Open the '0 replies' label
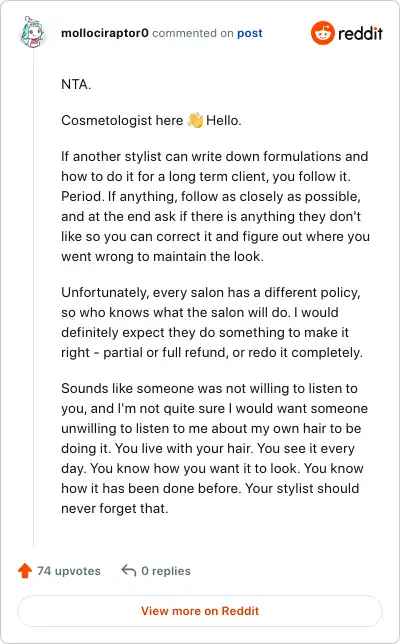This screenshot has height=644, width=400. coord(166,571)
